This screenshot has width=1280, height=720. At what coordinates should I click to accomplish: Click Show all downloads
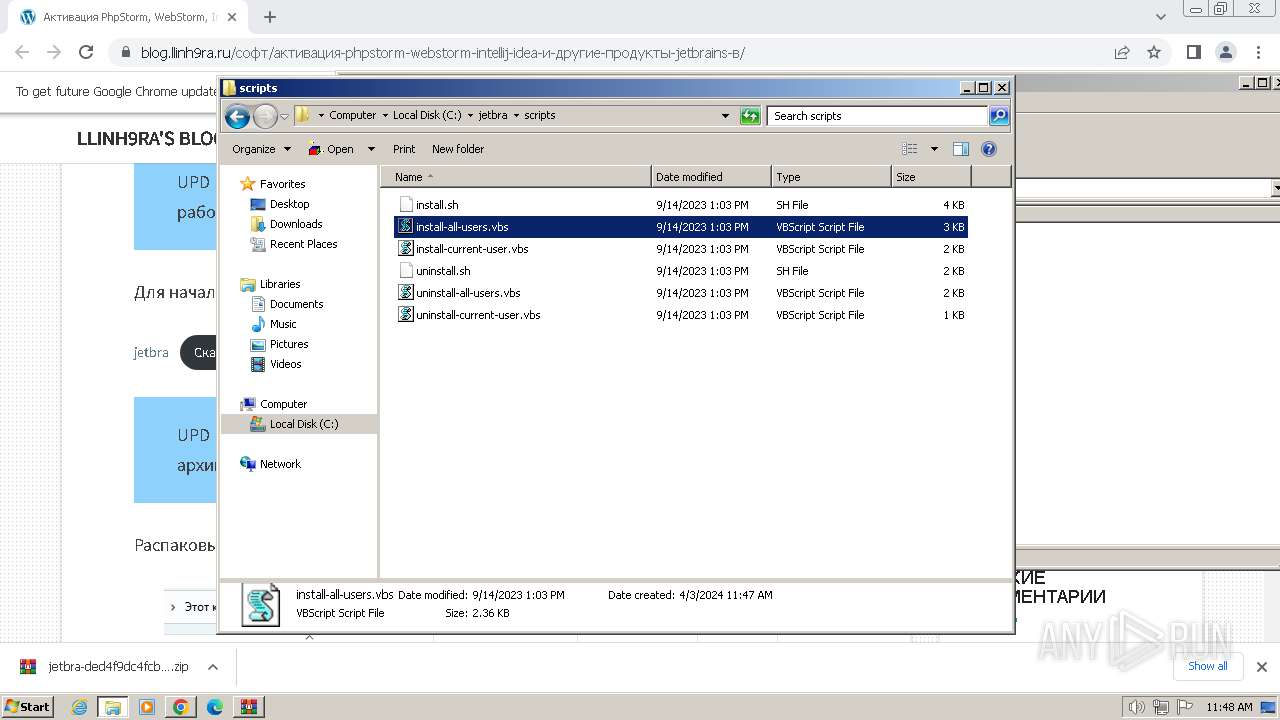[1208, 666]
